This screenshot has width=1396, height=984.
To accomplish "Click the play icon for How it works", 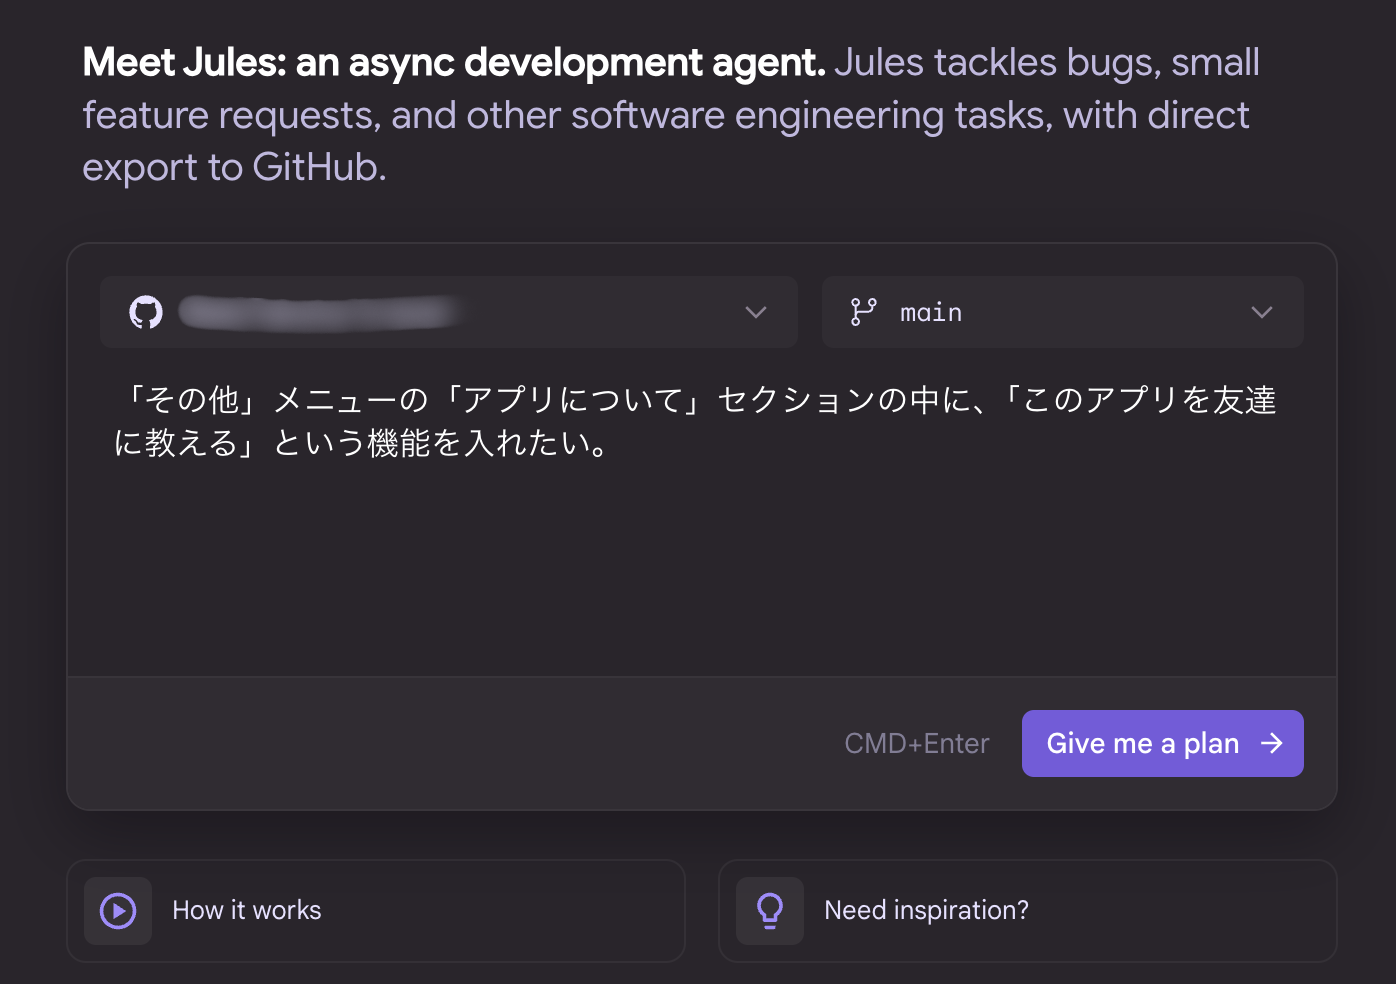I will (118, 911).
